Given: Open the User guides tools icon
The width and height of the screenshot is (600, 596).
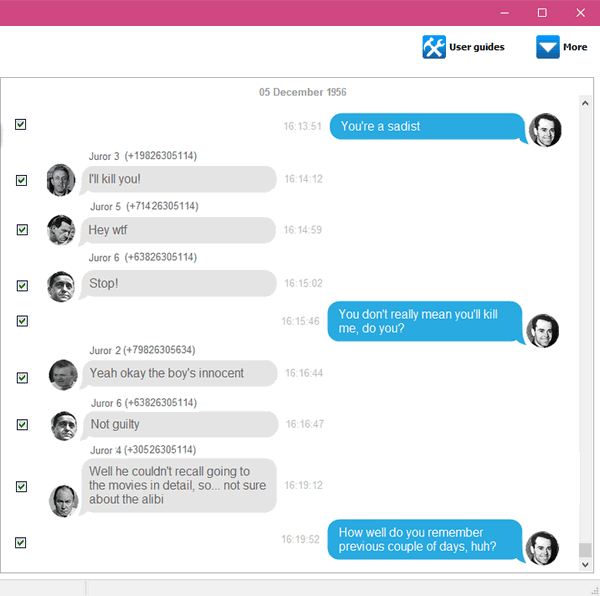Looking at the screenshot, I should (x=434, y=47).
